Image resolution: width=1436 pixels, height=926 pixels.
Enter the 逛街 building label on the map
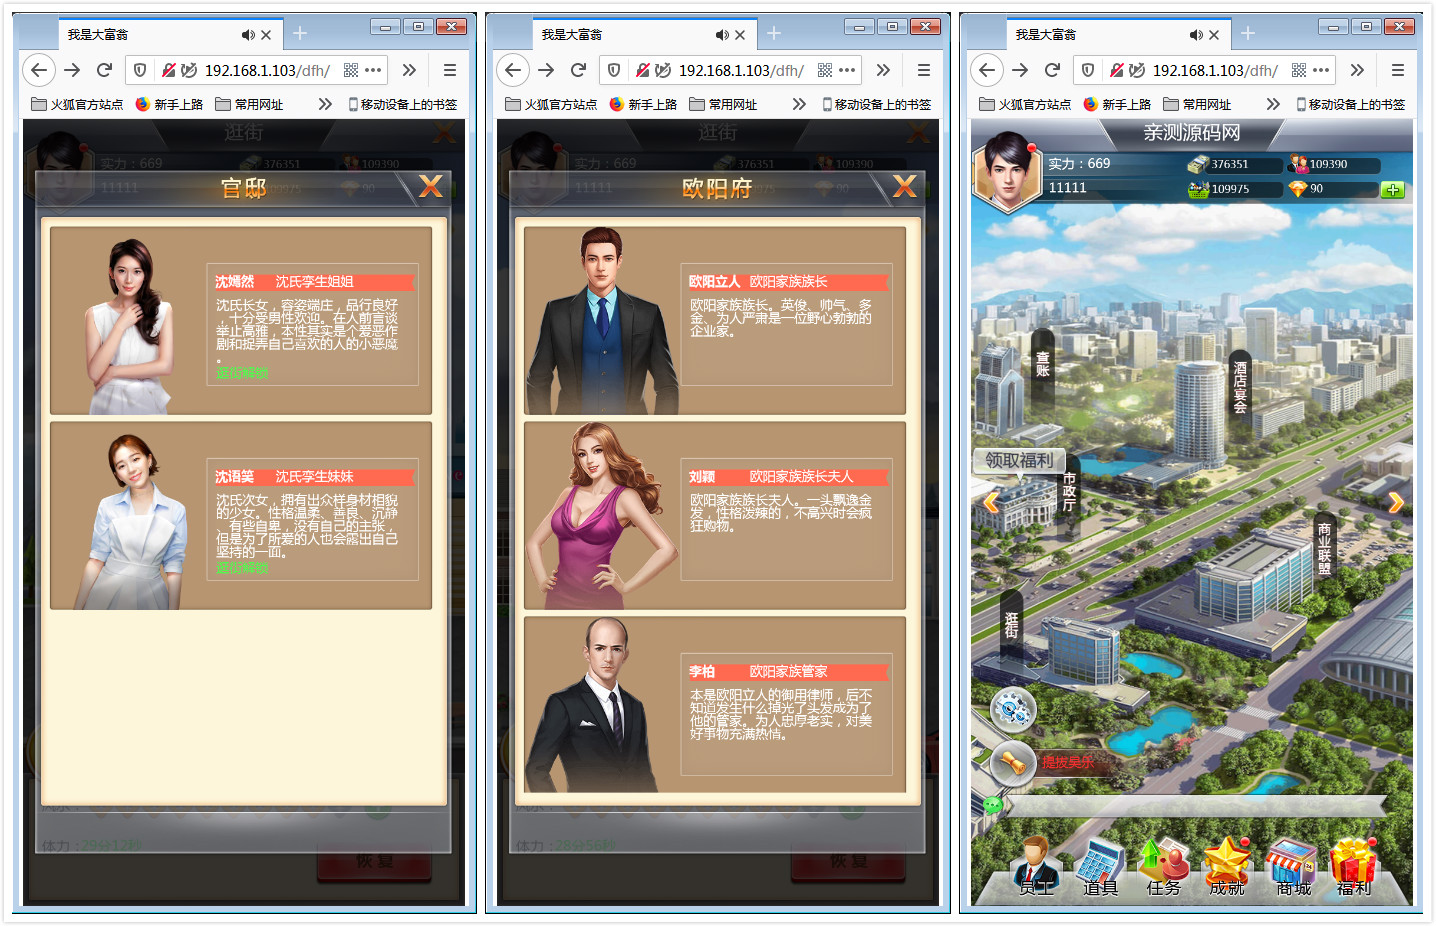click(x=1012, y=626)
